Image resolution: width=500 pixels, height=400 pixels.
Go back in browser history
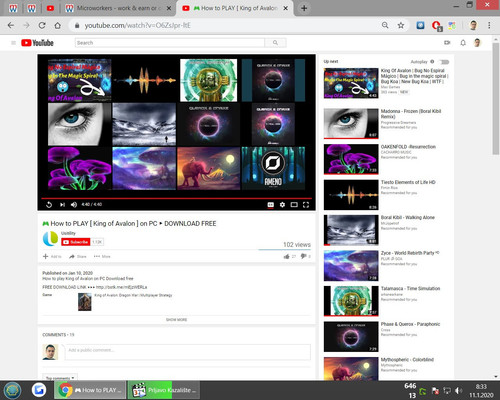[x=11, y=25]
